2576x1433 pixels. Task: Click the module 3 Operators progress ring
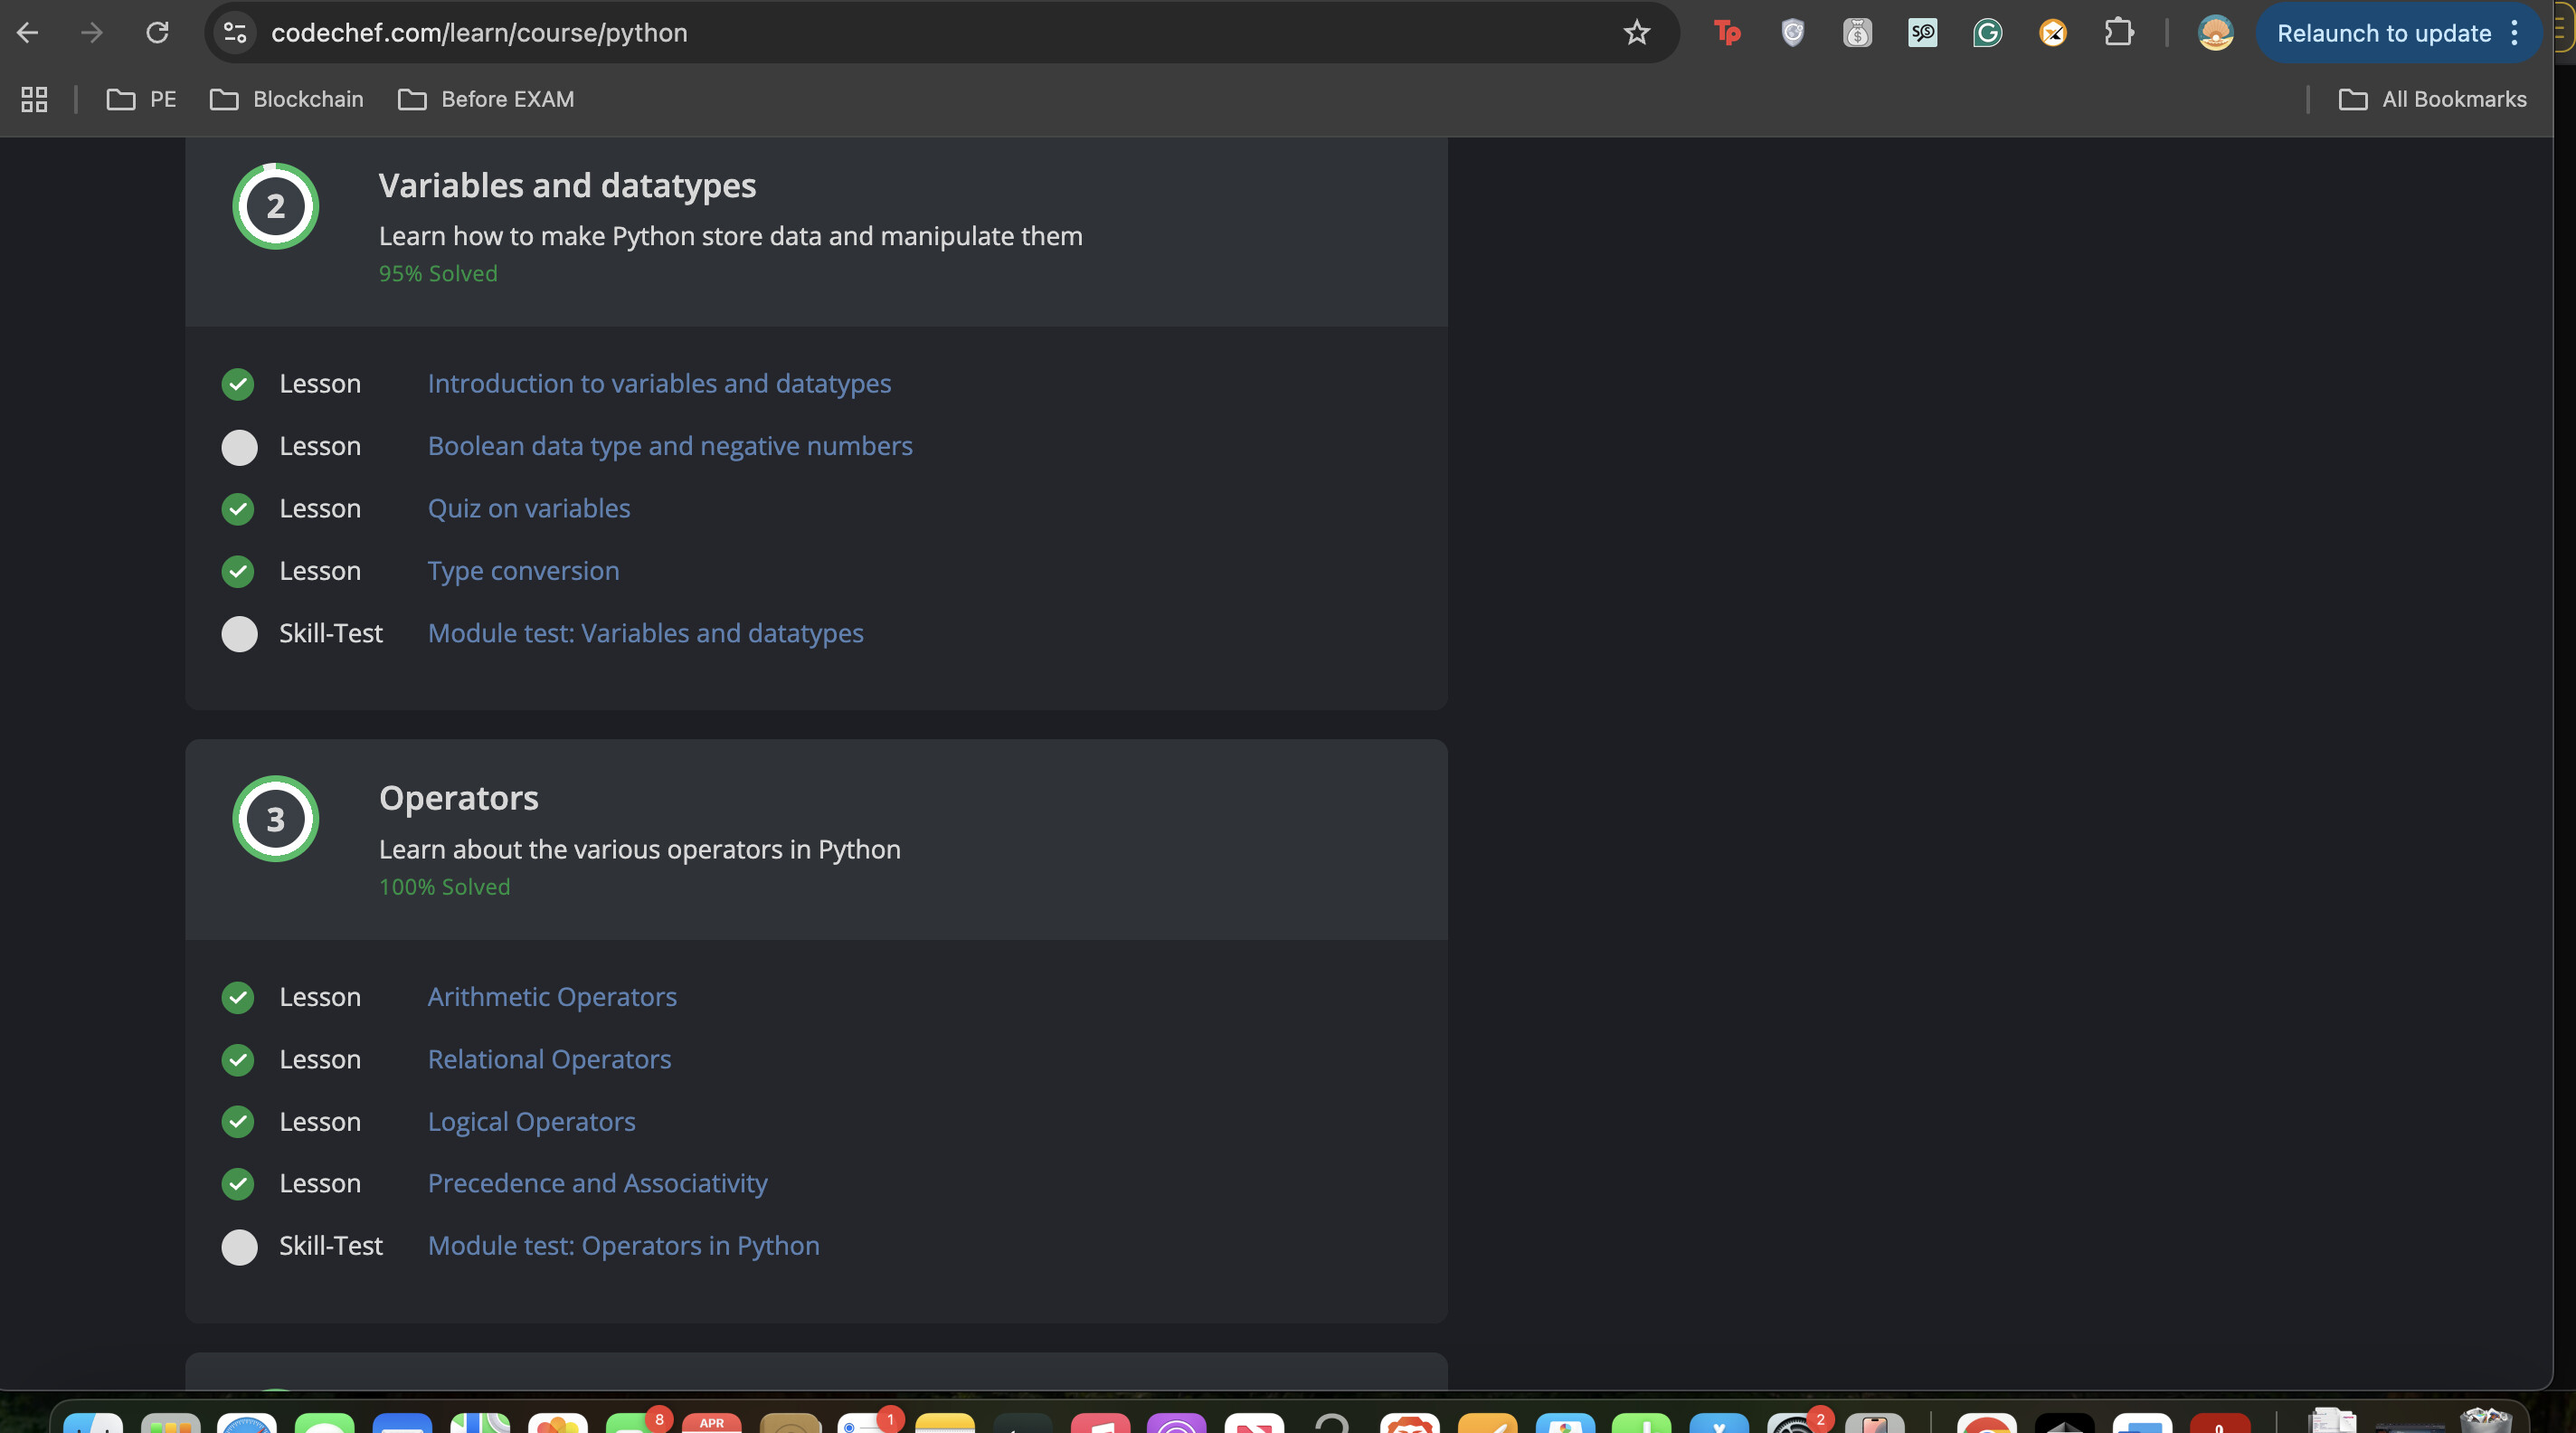[x=276, y=819]
